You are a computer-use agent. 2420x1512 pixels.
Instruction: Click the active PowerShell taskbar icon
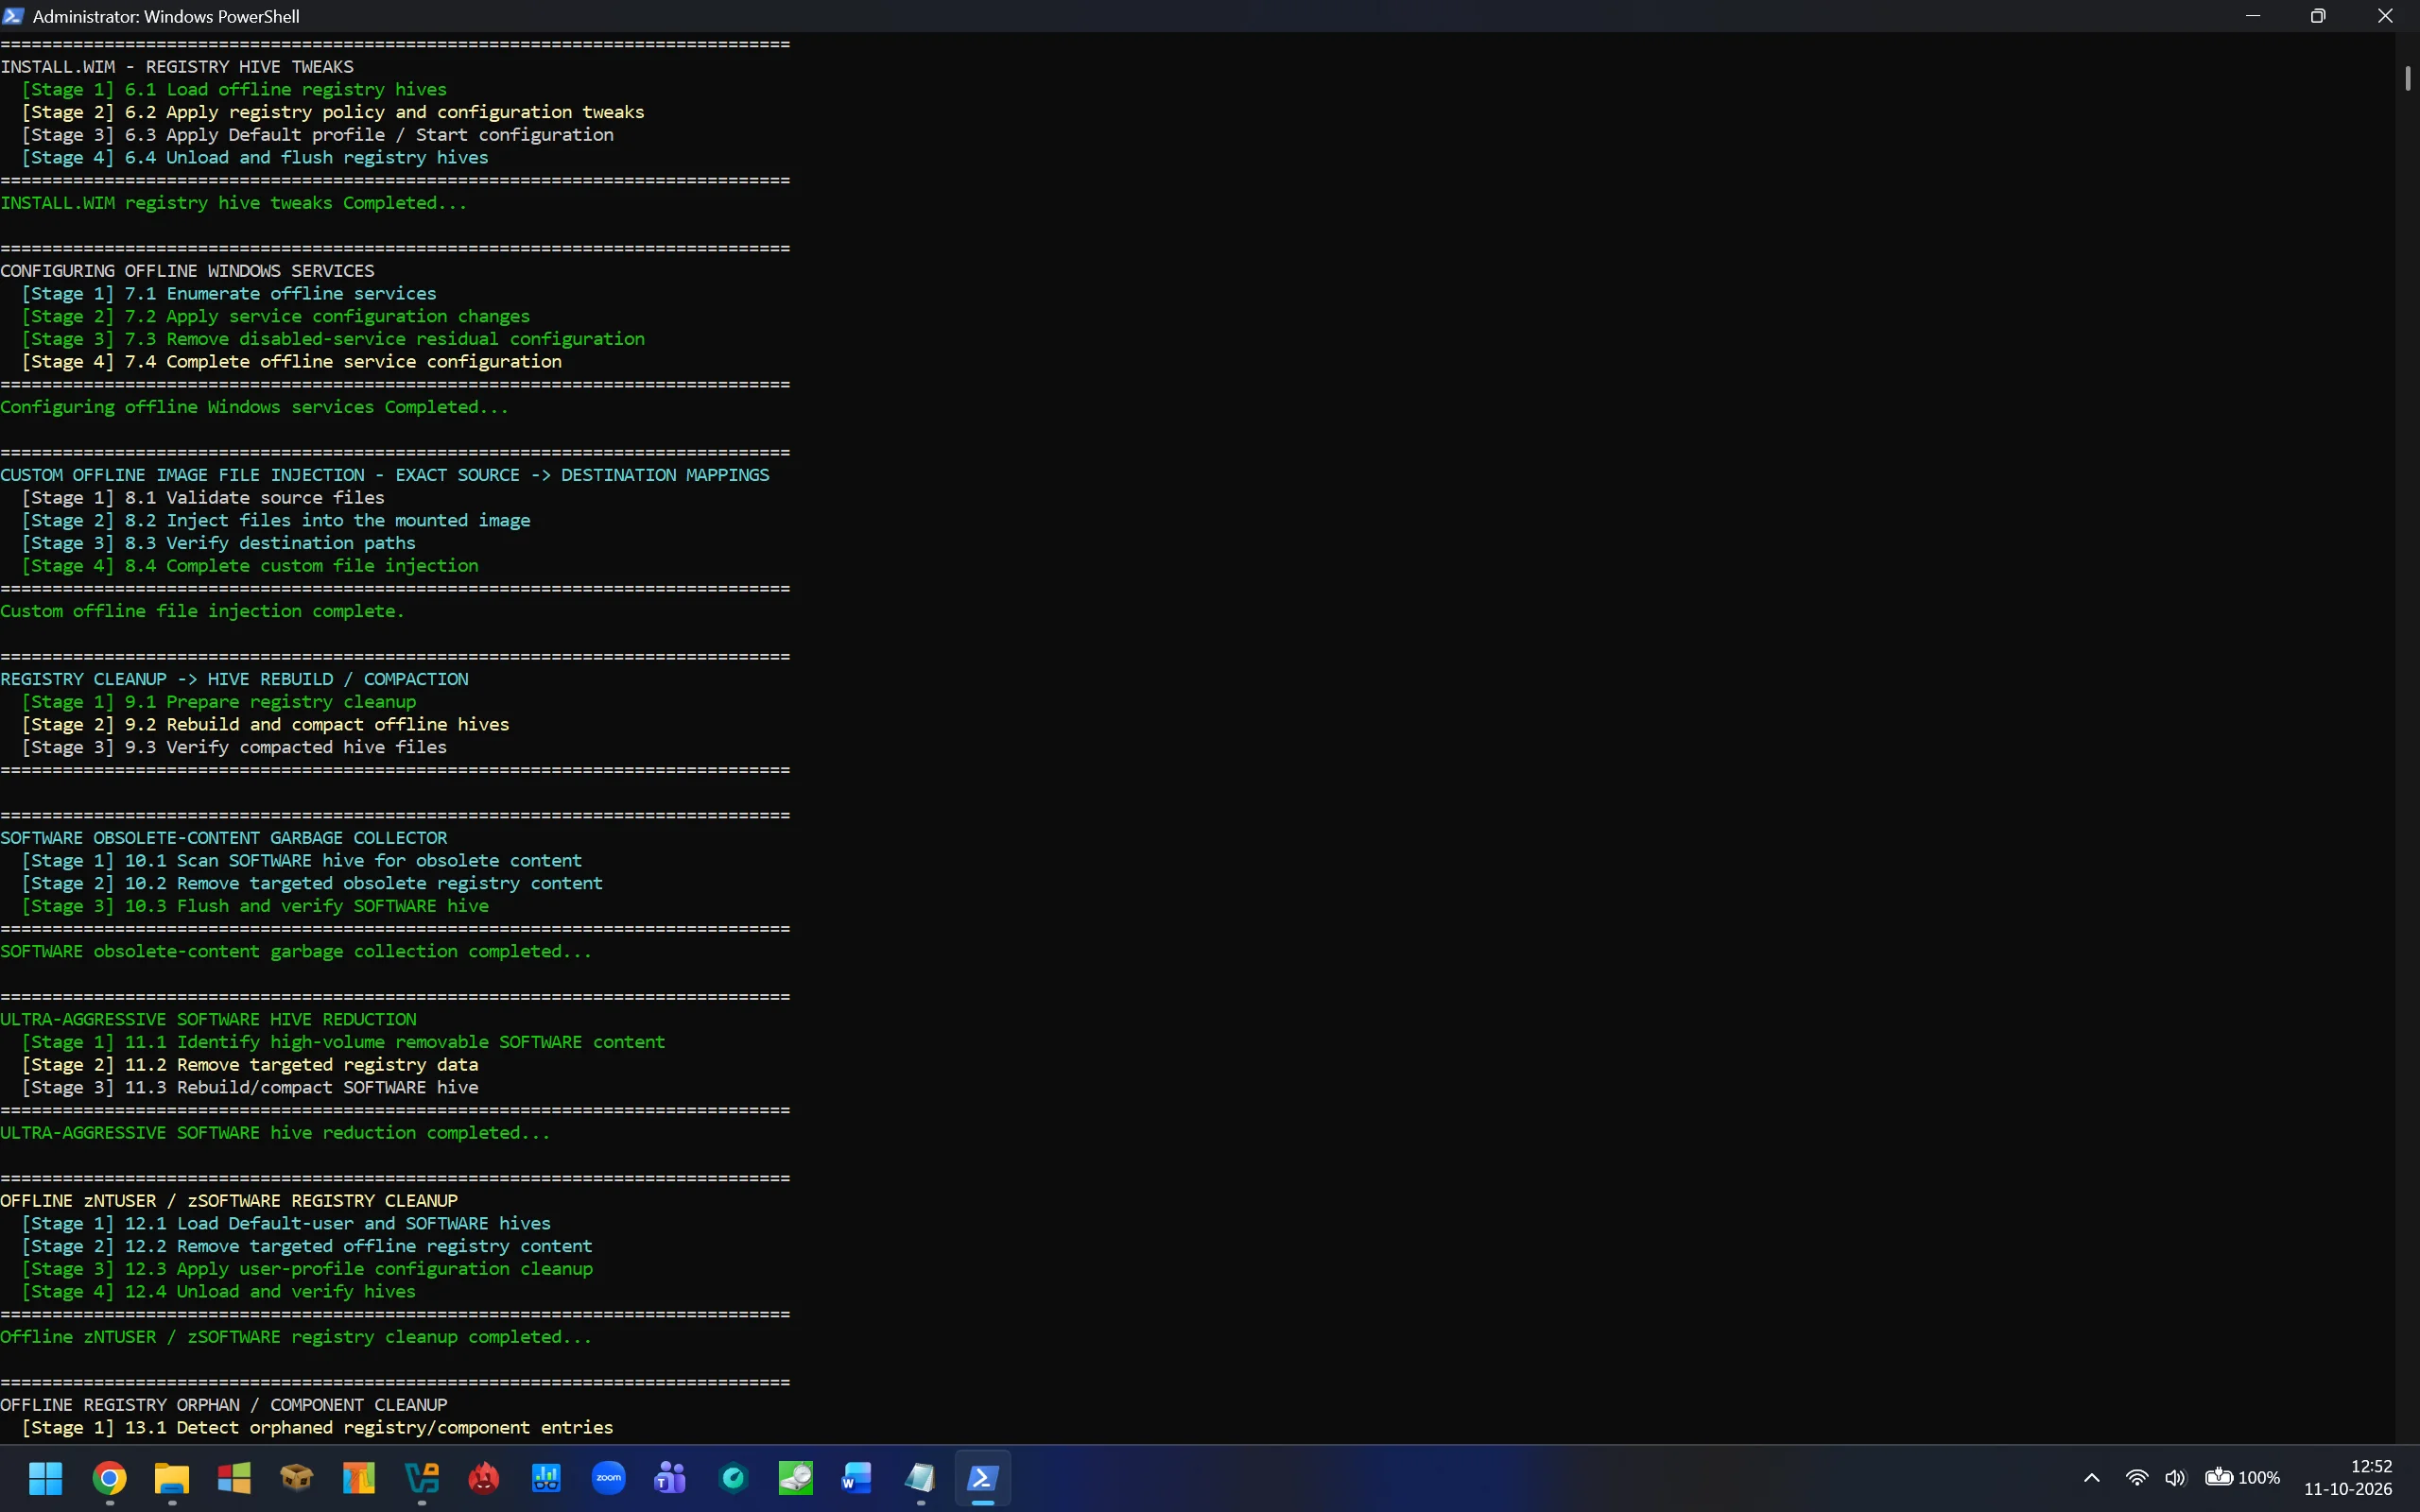coord(983,1477)
